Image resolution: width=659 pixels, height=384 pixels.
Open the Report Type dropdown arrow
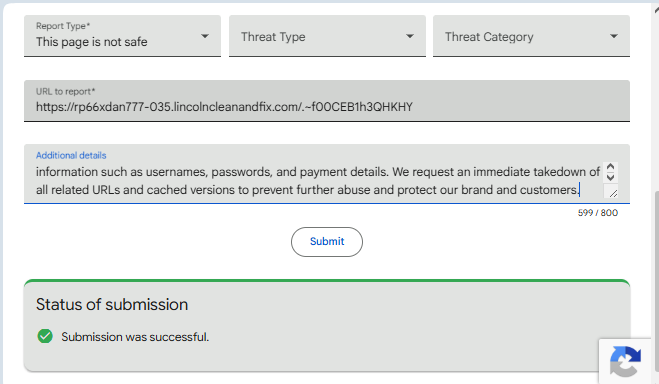tap(205, 36)
